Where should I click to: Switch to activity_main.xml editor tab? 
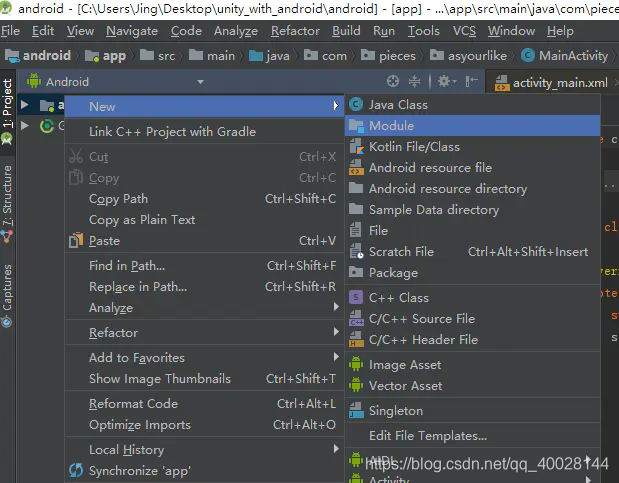[x=553, y=83]
